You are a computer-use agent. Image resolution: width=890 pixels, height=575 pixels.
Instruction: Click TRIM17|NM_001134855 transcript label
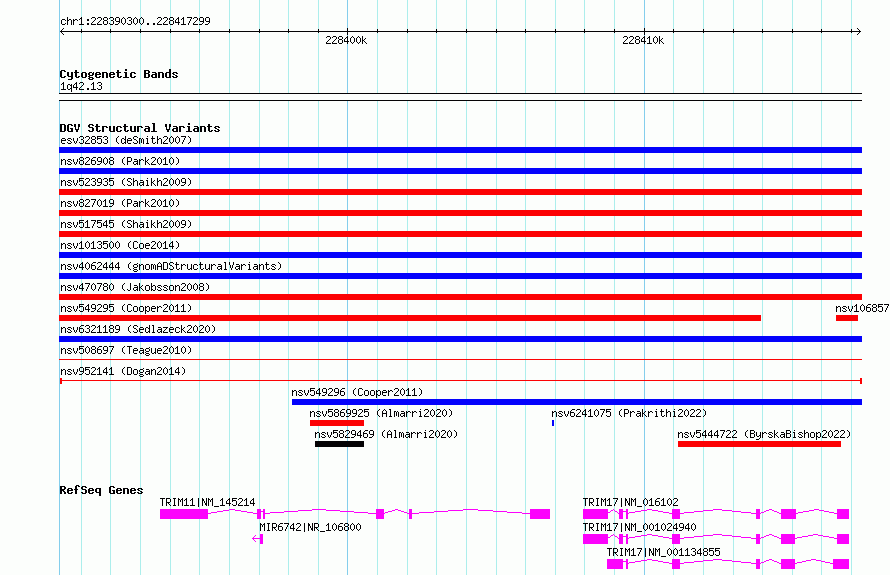pos(664,552)
